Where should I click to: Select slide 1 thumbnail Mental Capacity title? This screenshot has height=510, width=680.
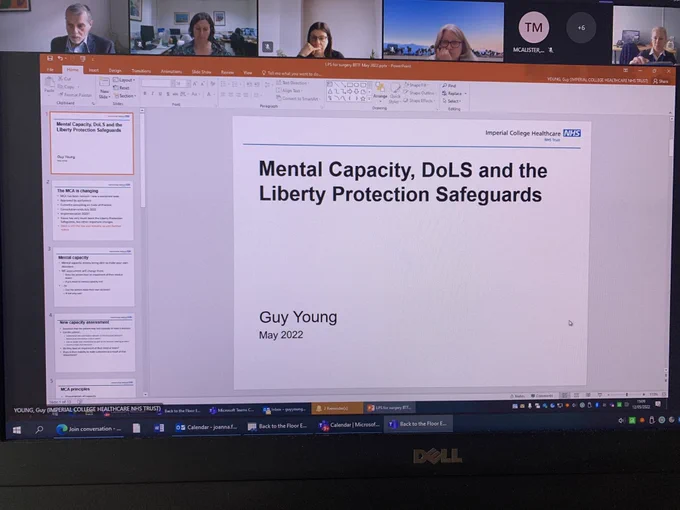click(92, 143)
